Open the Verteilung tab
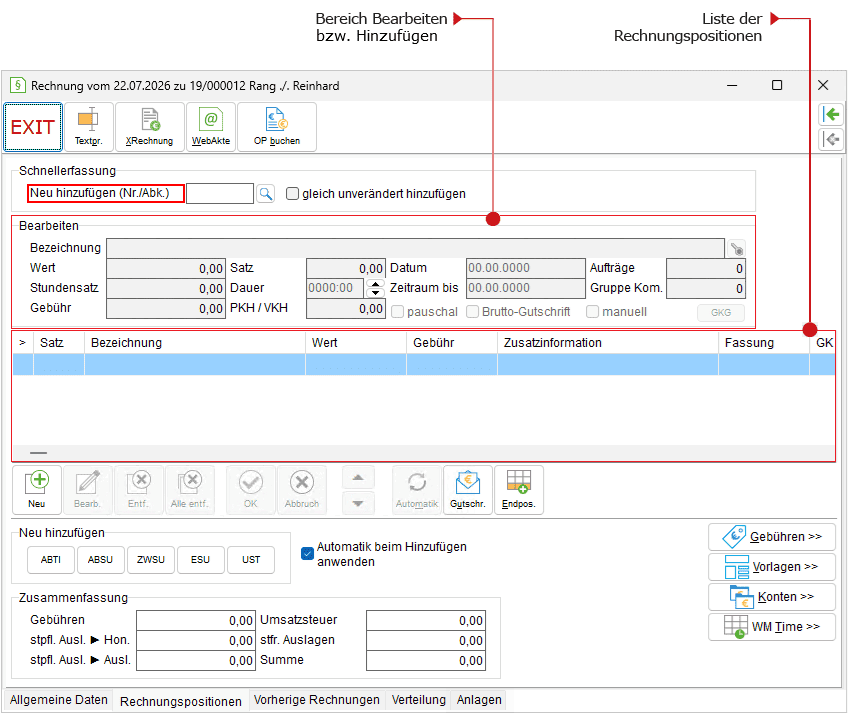This screenshot has width=863, height=713. click(419, 700)
